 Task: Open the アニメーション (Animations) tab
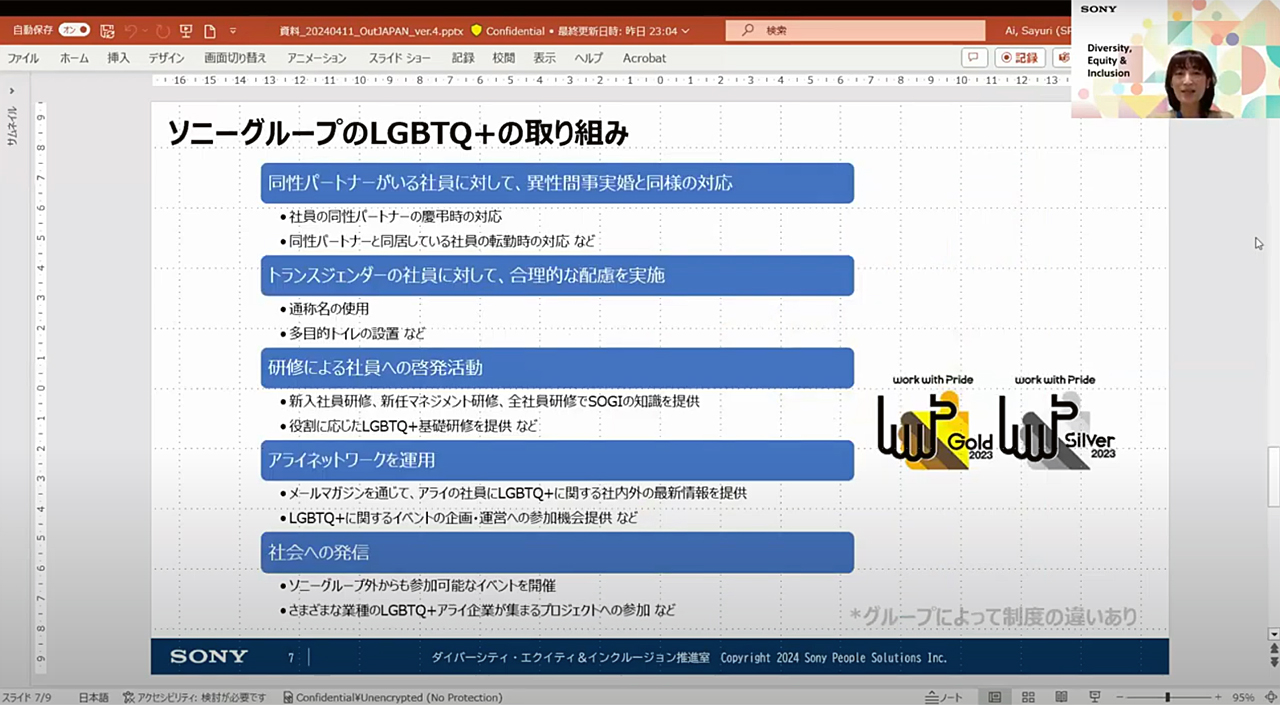(x=316, y=58)
